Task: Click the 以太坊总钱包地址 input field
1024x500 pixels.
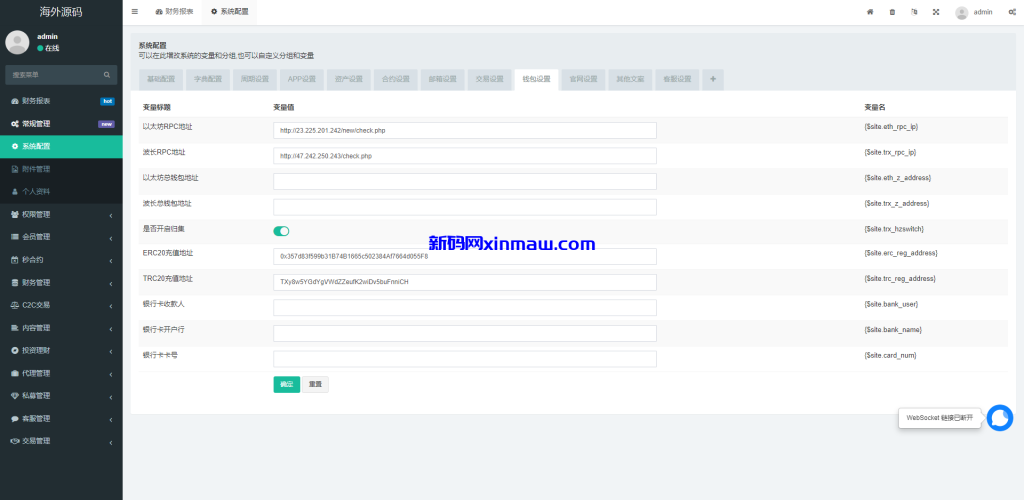Action: [464, 181]
